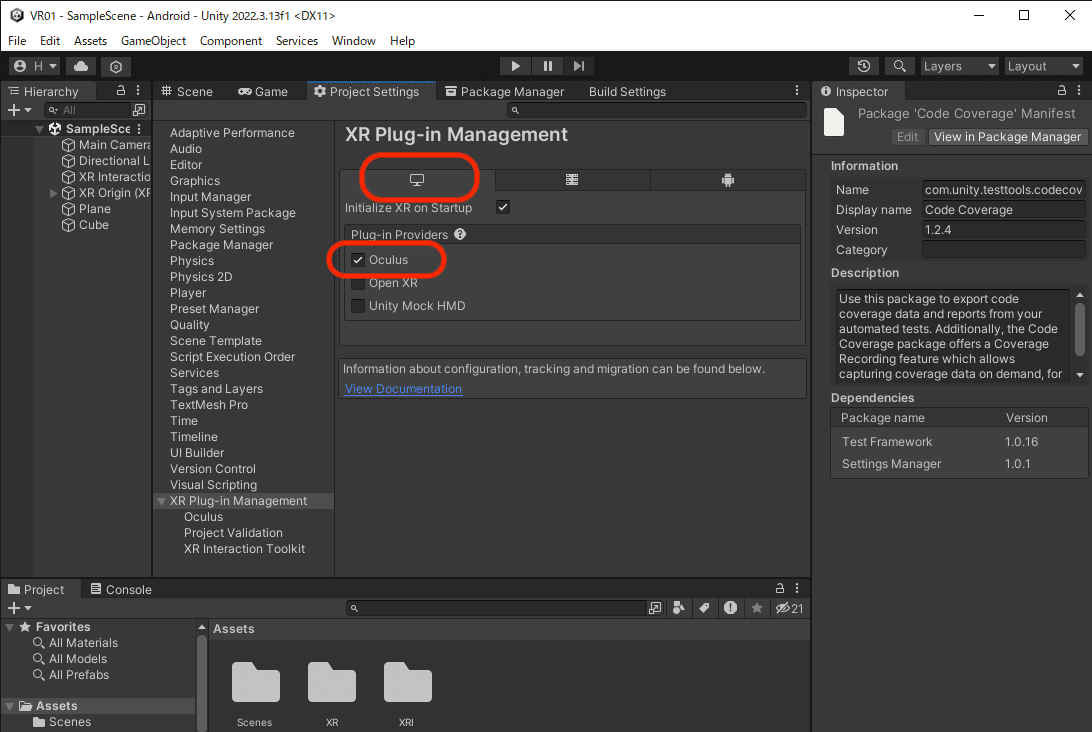Viewport: 1092px width, 732px height.
Task: Select Oculus under XR Plug-in Management
Action: coord(203,517)
